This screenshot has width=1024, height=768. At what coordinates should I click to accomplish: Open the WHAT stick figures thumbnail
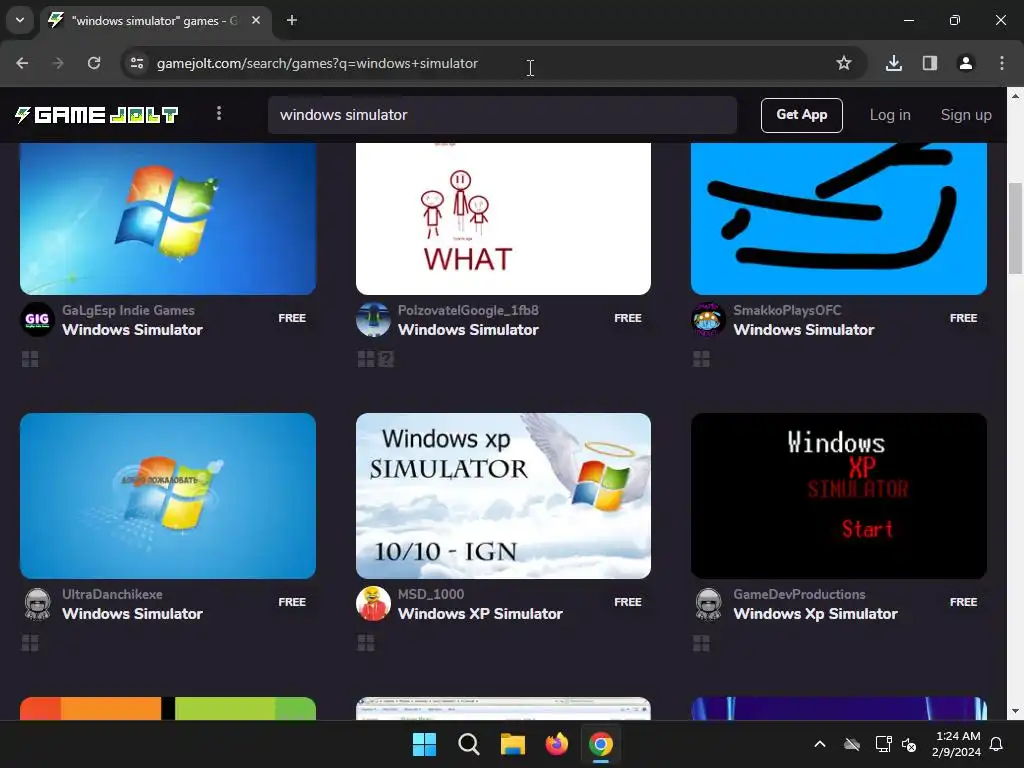pyautogui.click(x=504, y=219)
